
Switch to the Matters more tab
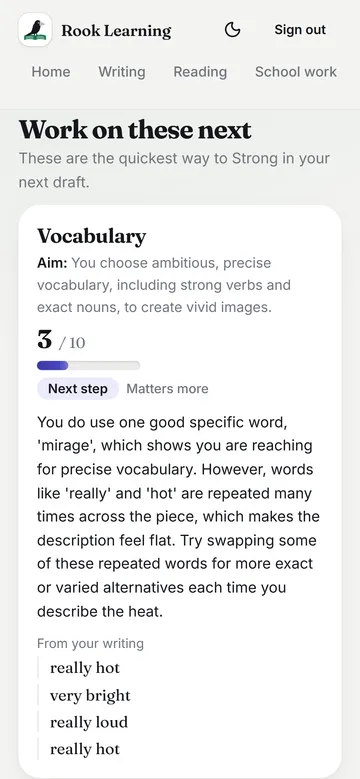[x=167, y=389]
